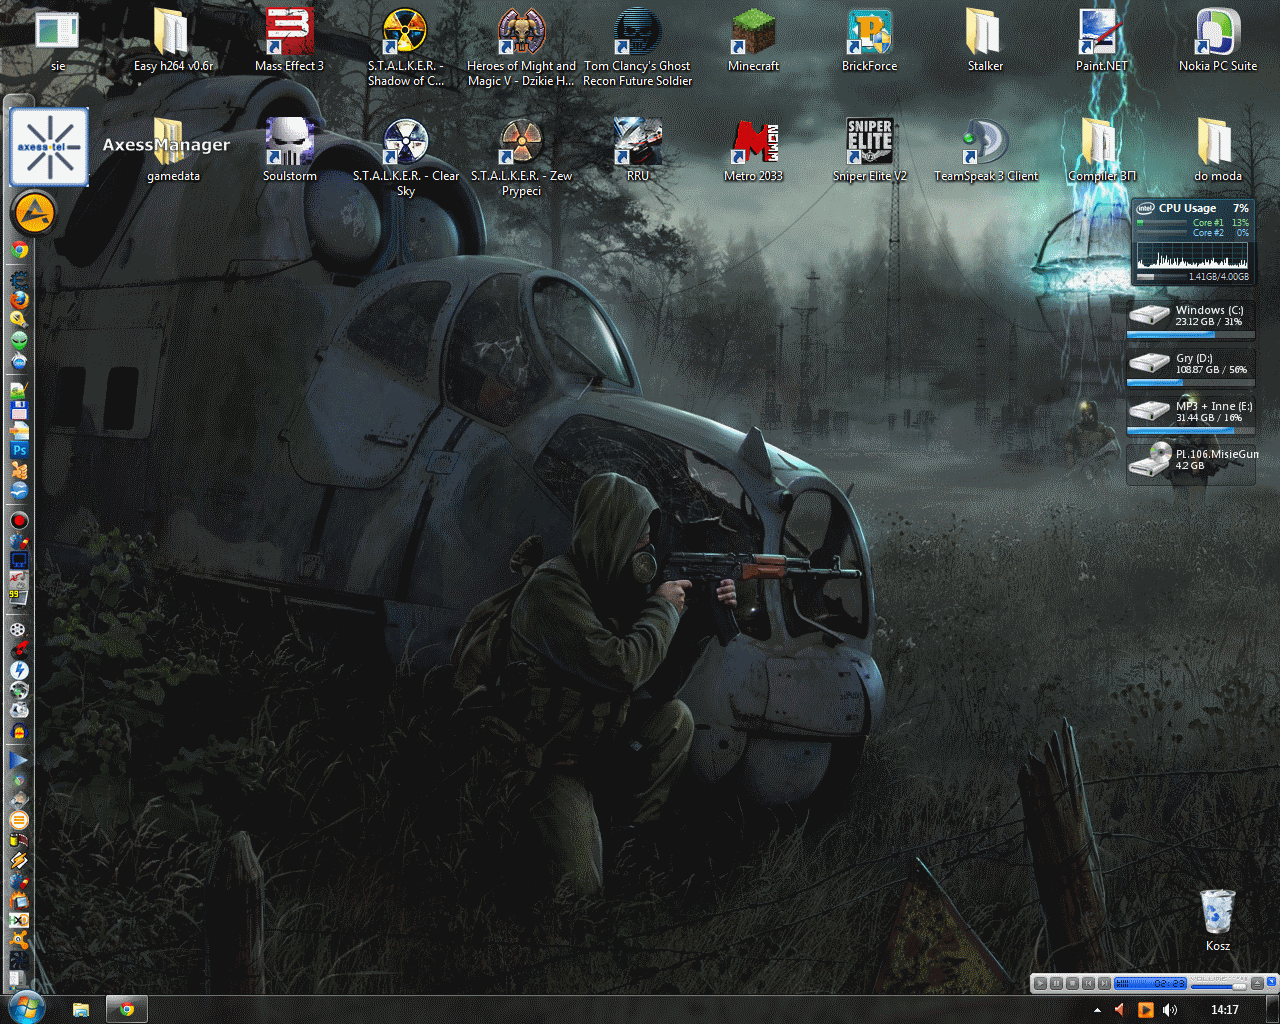Screen dimensions: 1280x1024
Task: Skip to previous track on mini player
Action: pyautogui.click(x=1088, y=984)
